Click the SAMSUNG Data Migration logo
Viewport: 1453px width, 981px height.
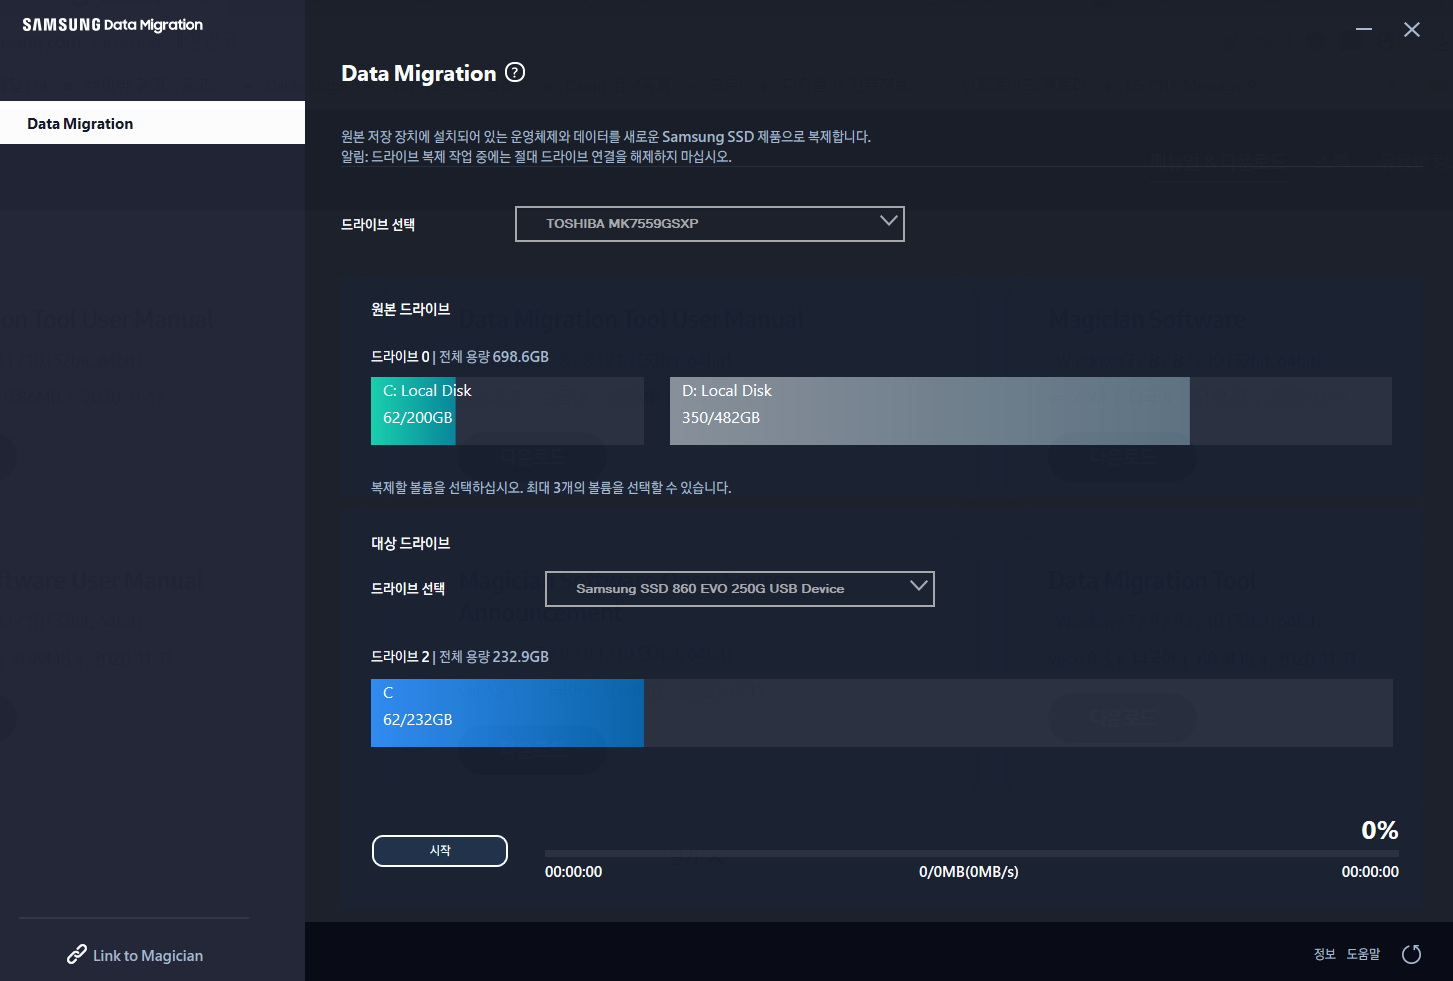click(x=113, y=25)
